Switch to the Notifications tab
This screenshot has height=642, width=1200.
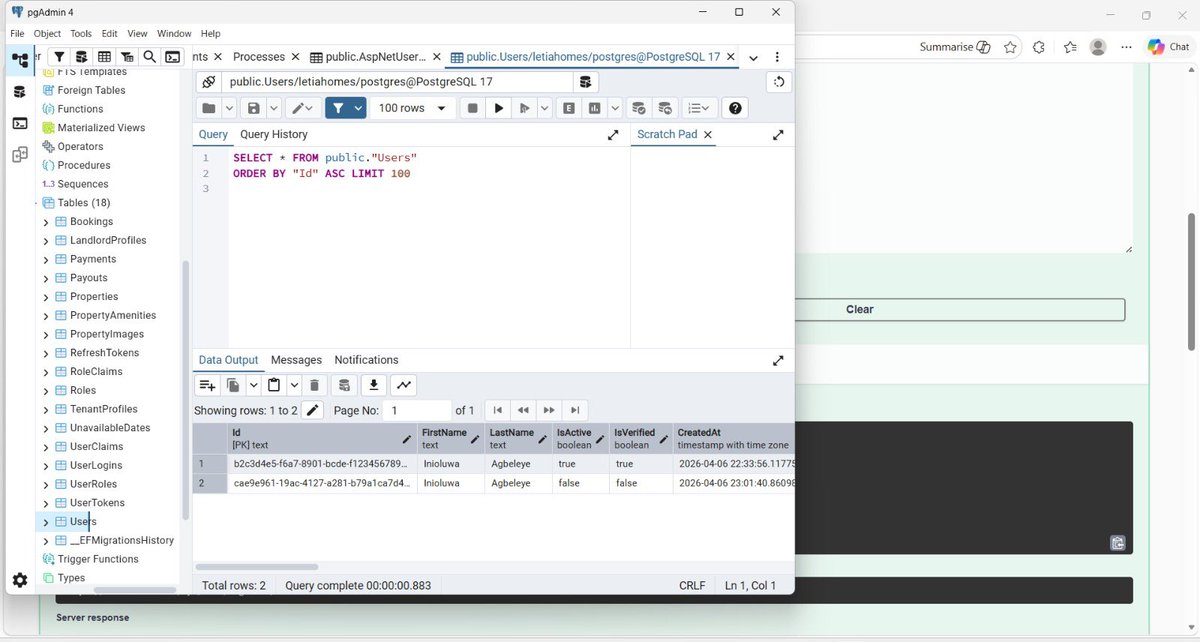point(366,360)
